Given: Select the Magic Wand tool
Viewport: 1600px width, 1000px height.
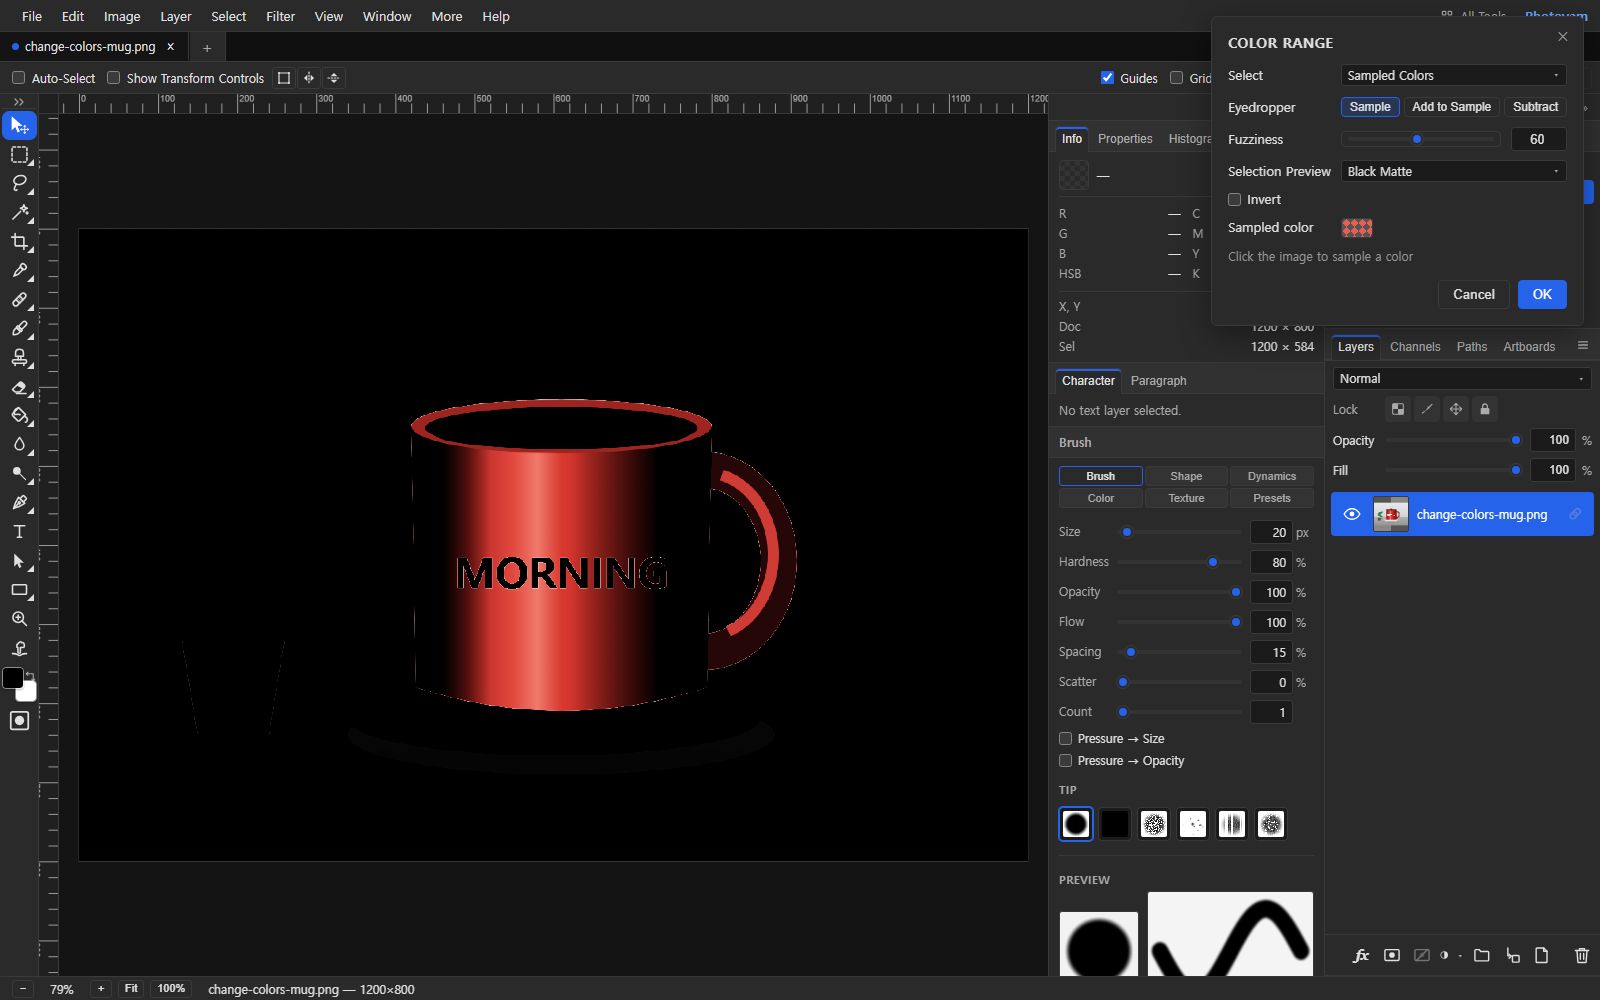Looking at the screenshot, I should point(19,212).
